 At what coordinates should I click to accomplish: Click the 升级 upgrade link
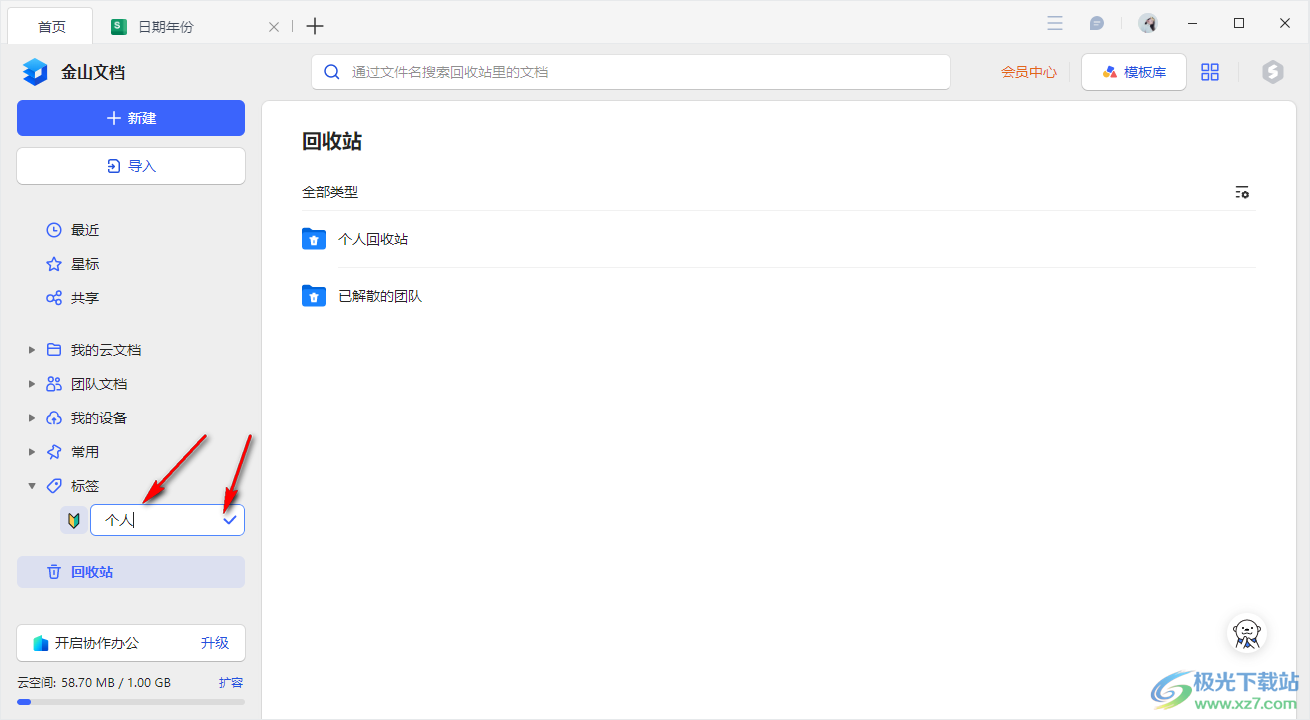click(215, 643)
